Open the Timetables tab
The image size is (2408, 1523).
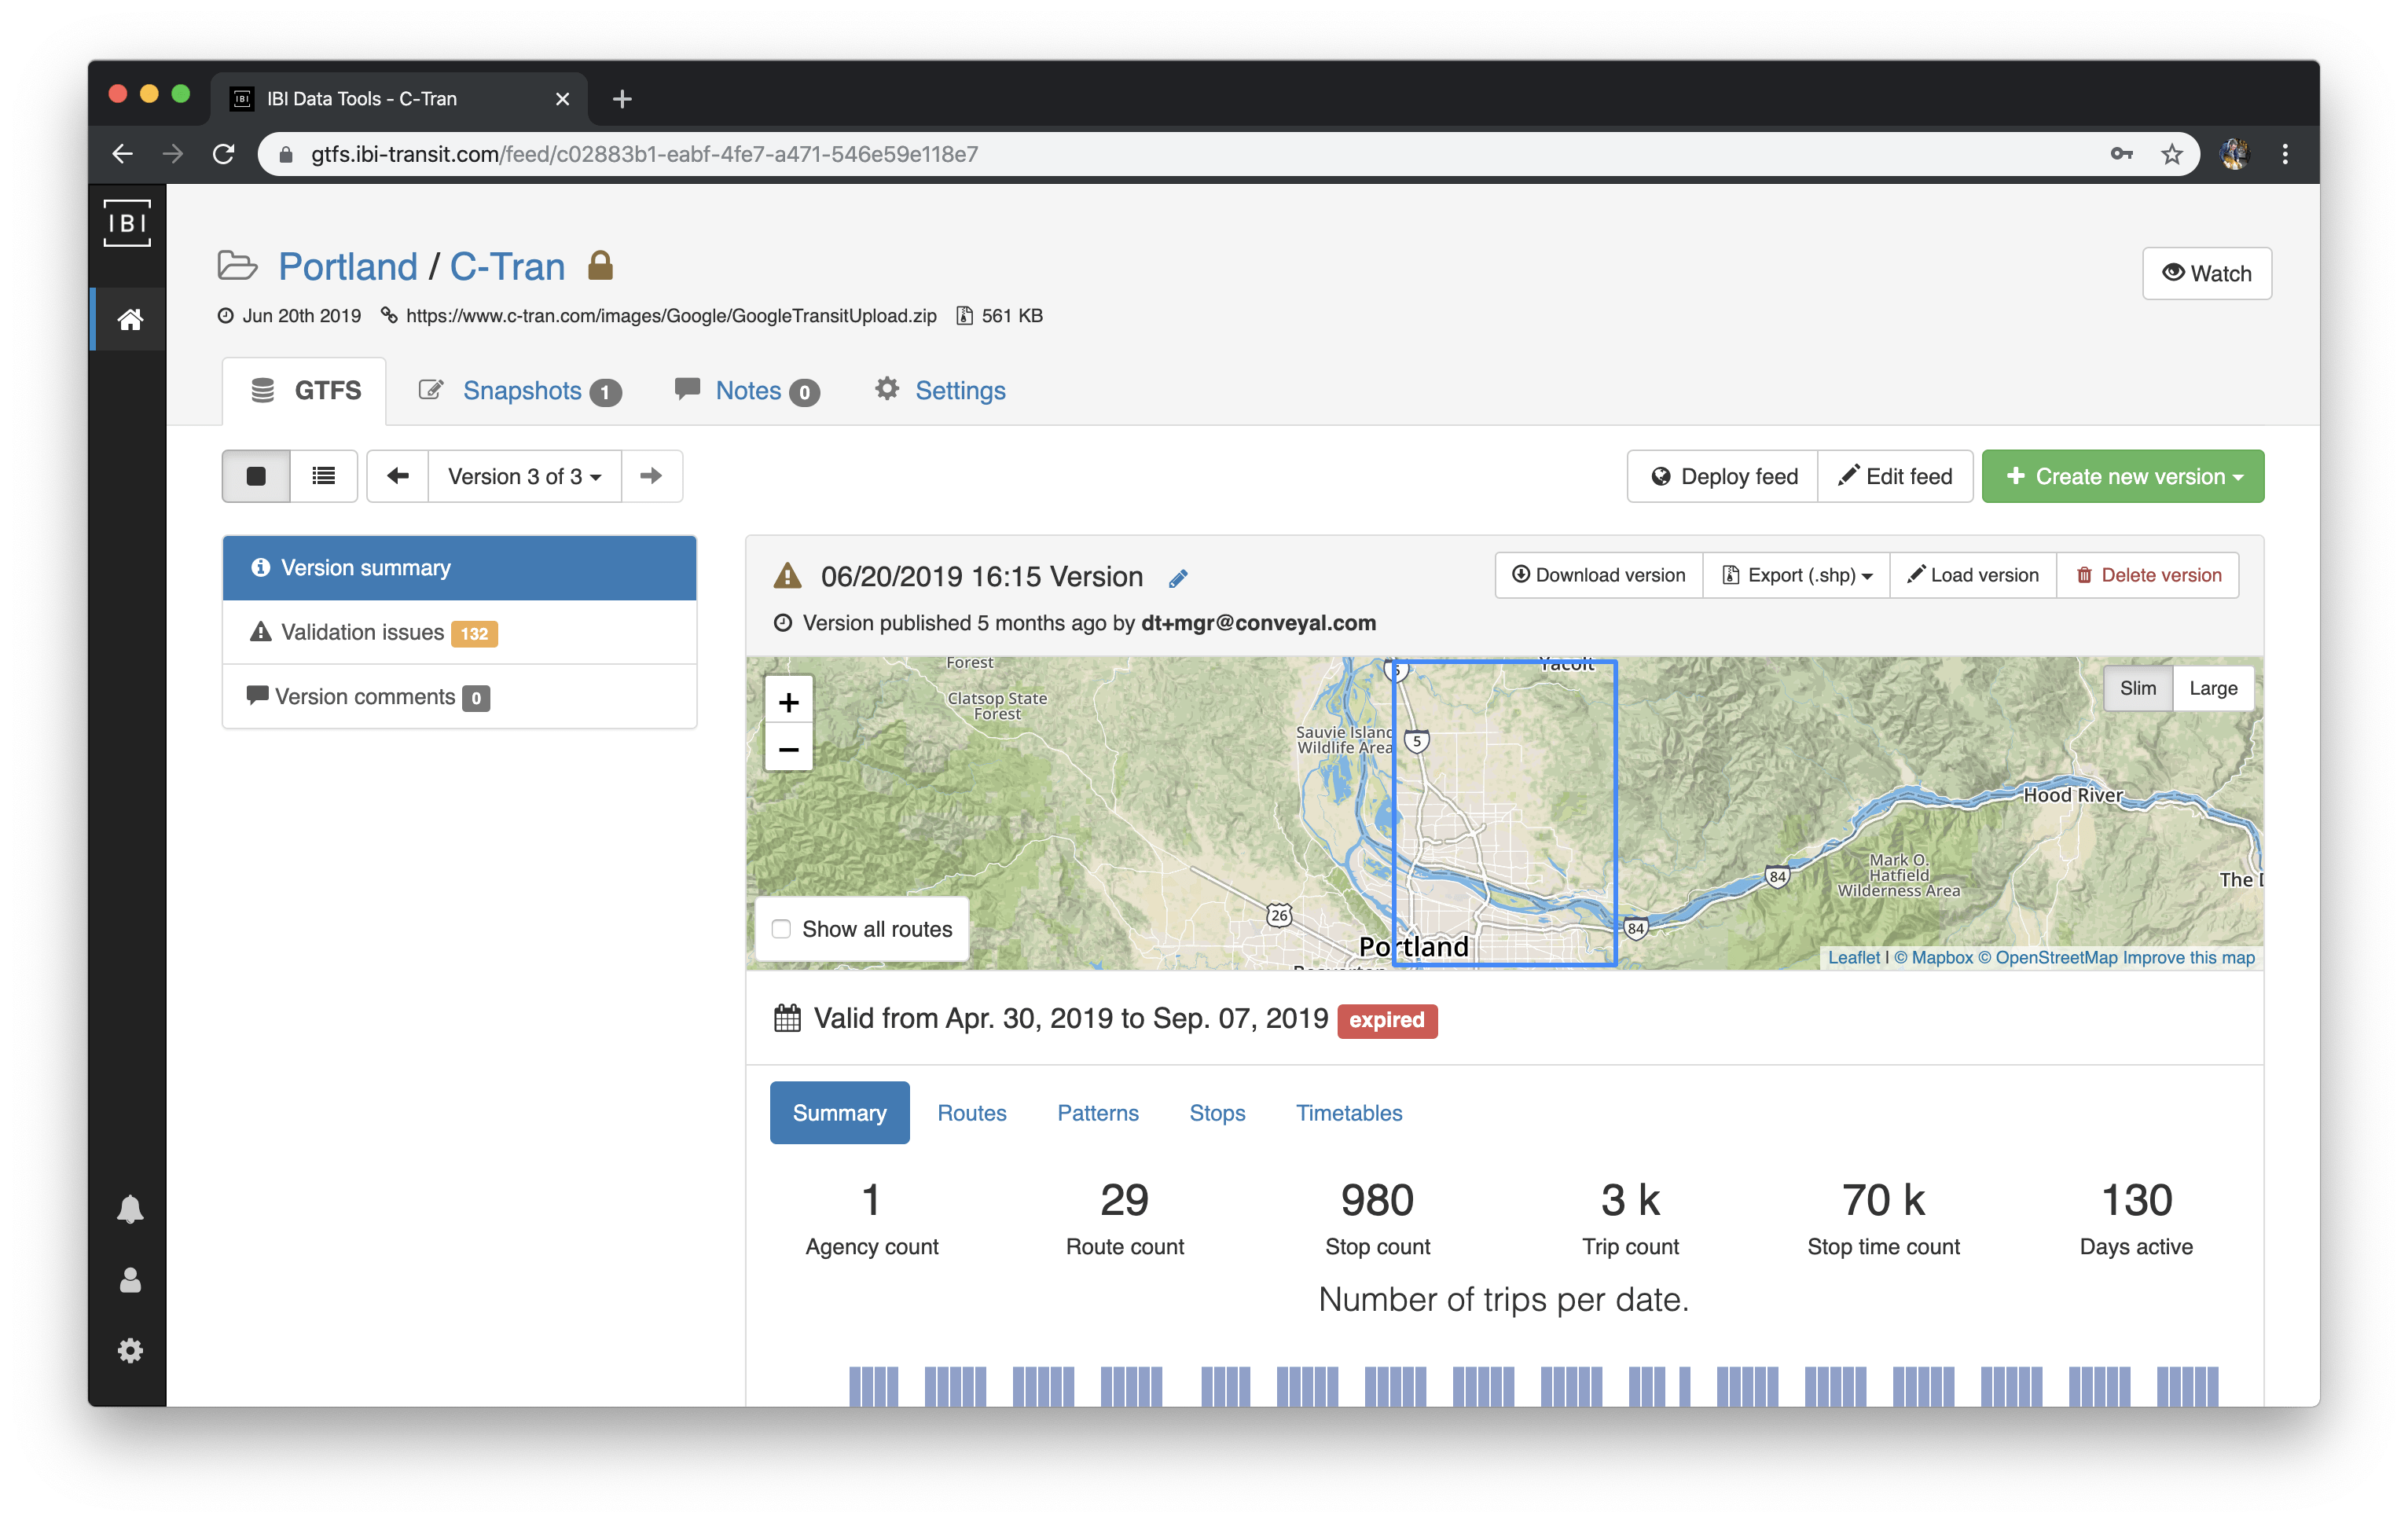click(x=1349, y=1113)
